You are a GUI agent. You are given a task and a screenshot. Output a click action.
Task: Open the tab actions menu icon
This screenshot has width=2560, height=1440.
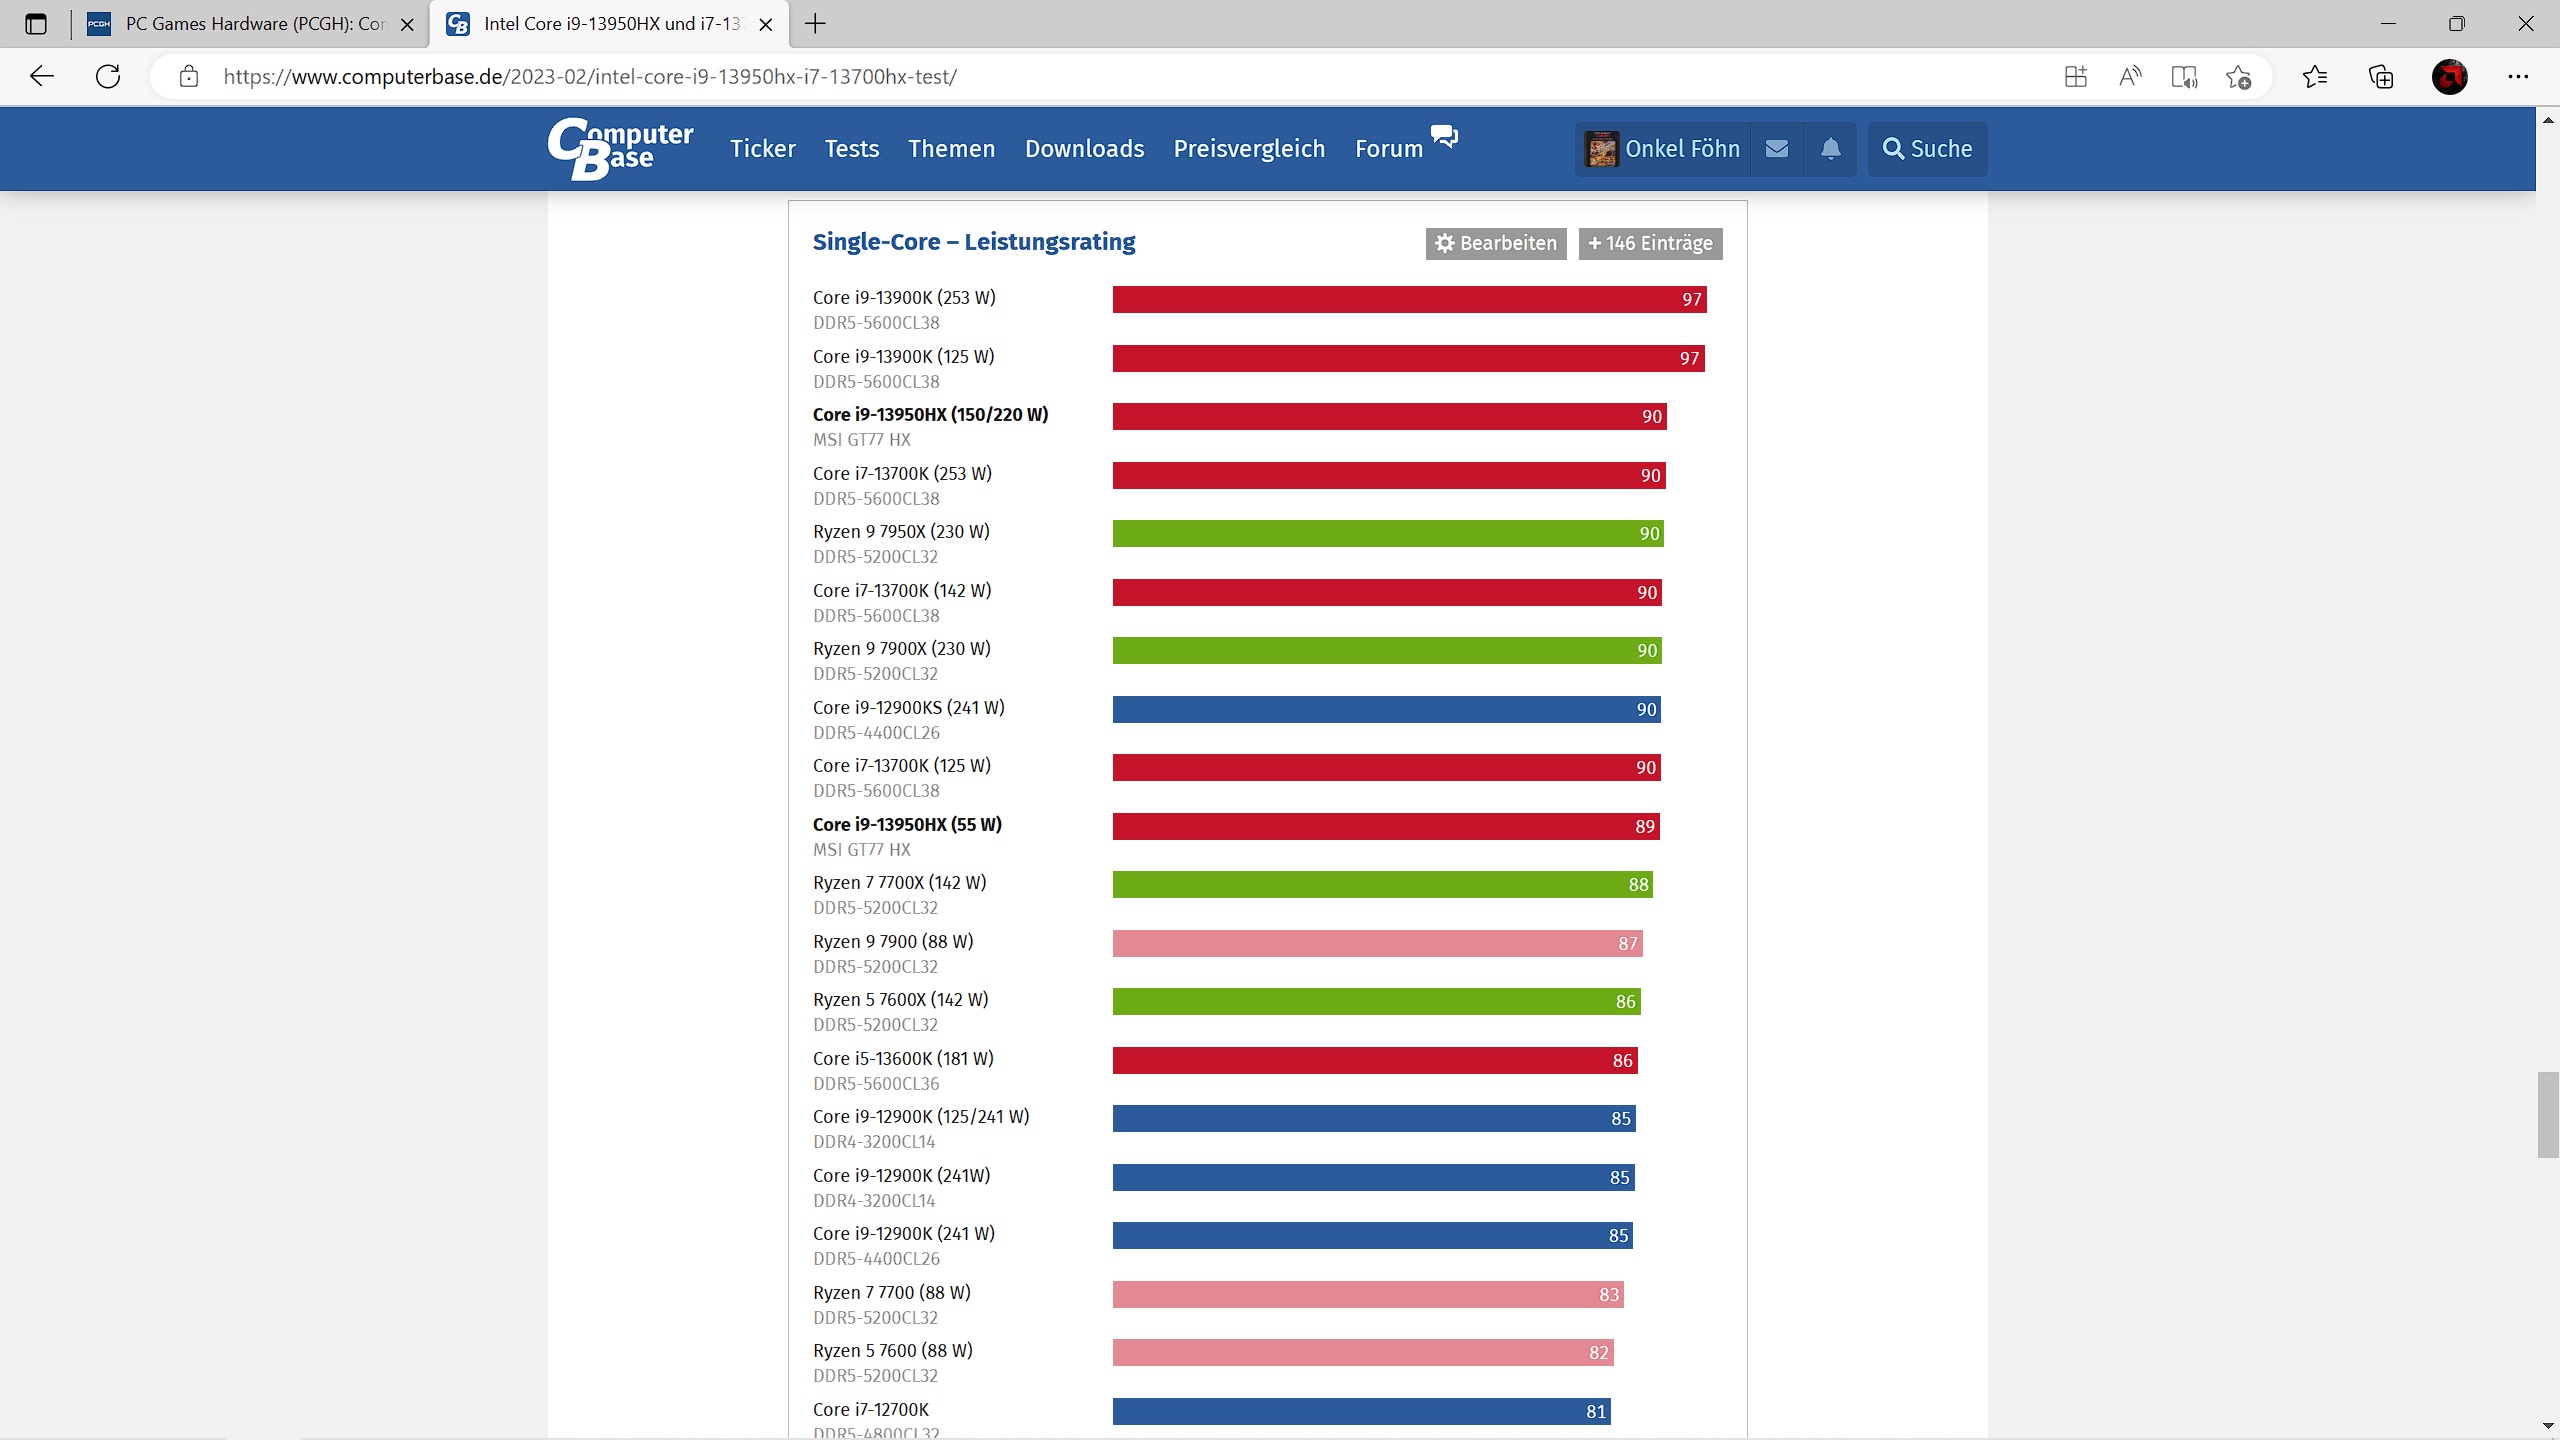tap(36, 24)
